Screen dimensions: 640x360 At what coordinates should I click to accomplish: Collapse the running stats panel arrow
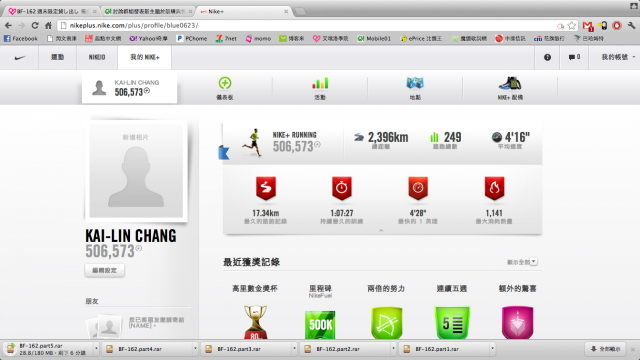tap(381, 231)
